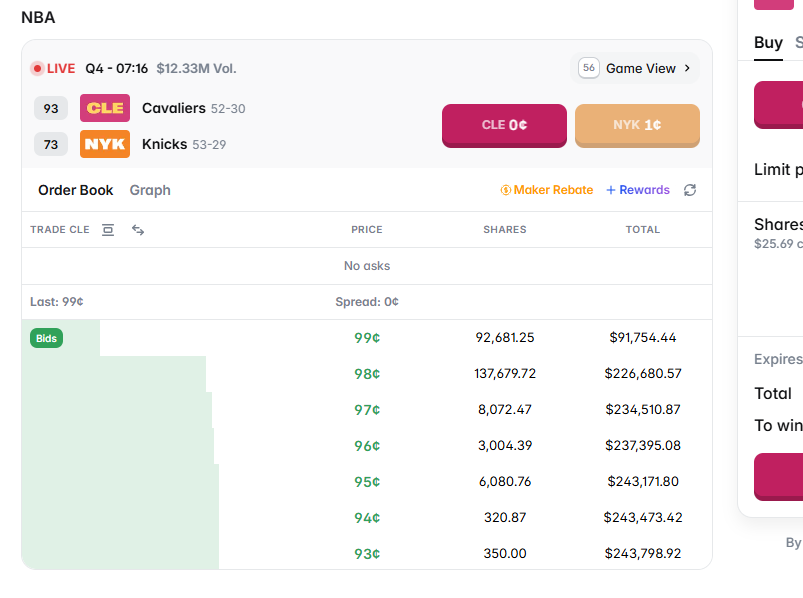Screen dimensions: 803x598
Task: Click the order book layout icon
Action: point(108,230)
